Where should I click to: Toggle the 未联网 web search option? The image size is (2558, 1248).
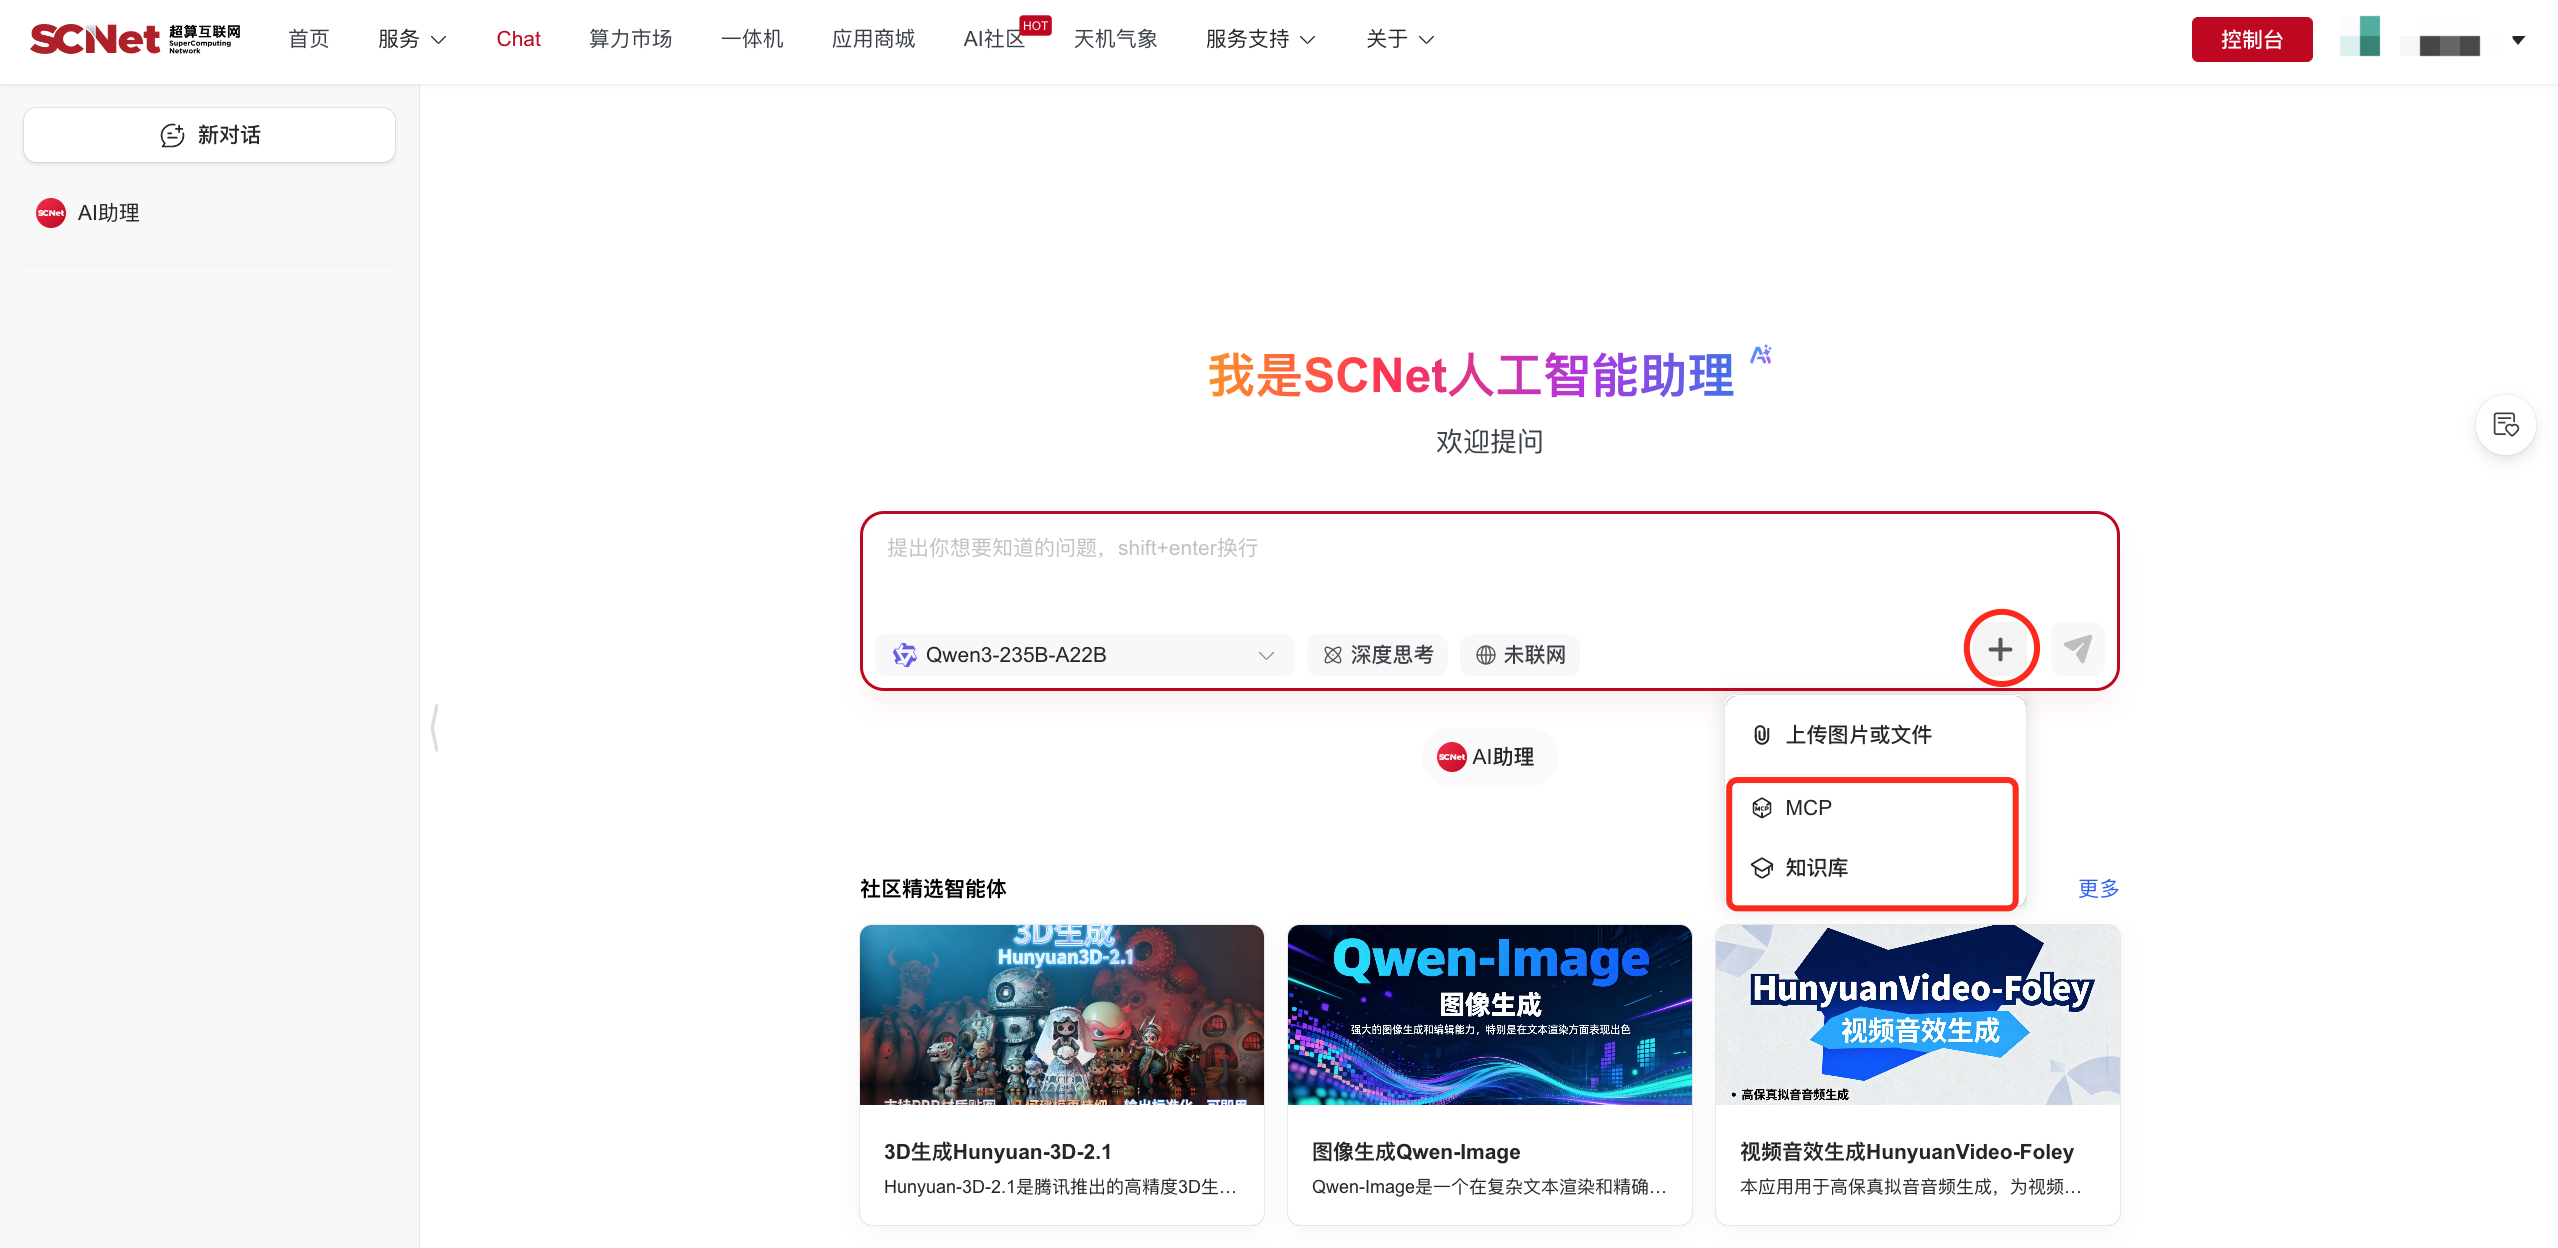[x=1520, y=655]
